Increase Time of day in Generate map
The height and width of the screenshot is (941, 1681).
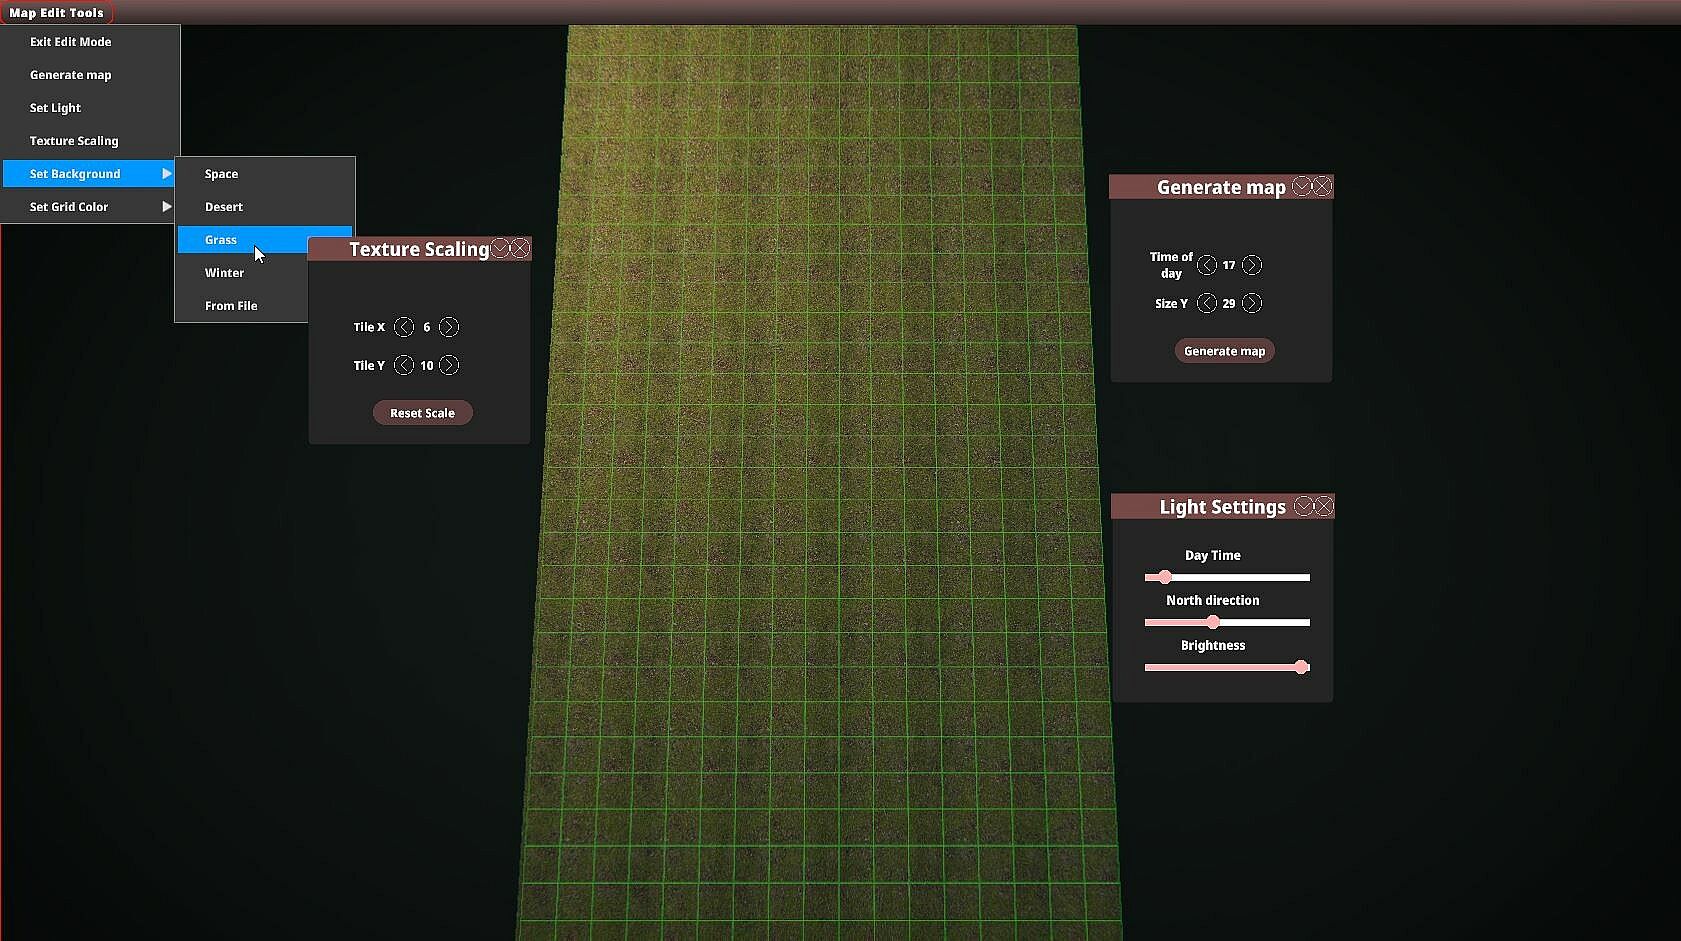(1252, 265)
